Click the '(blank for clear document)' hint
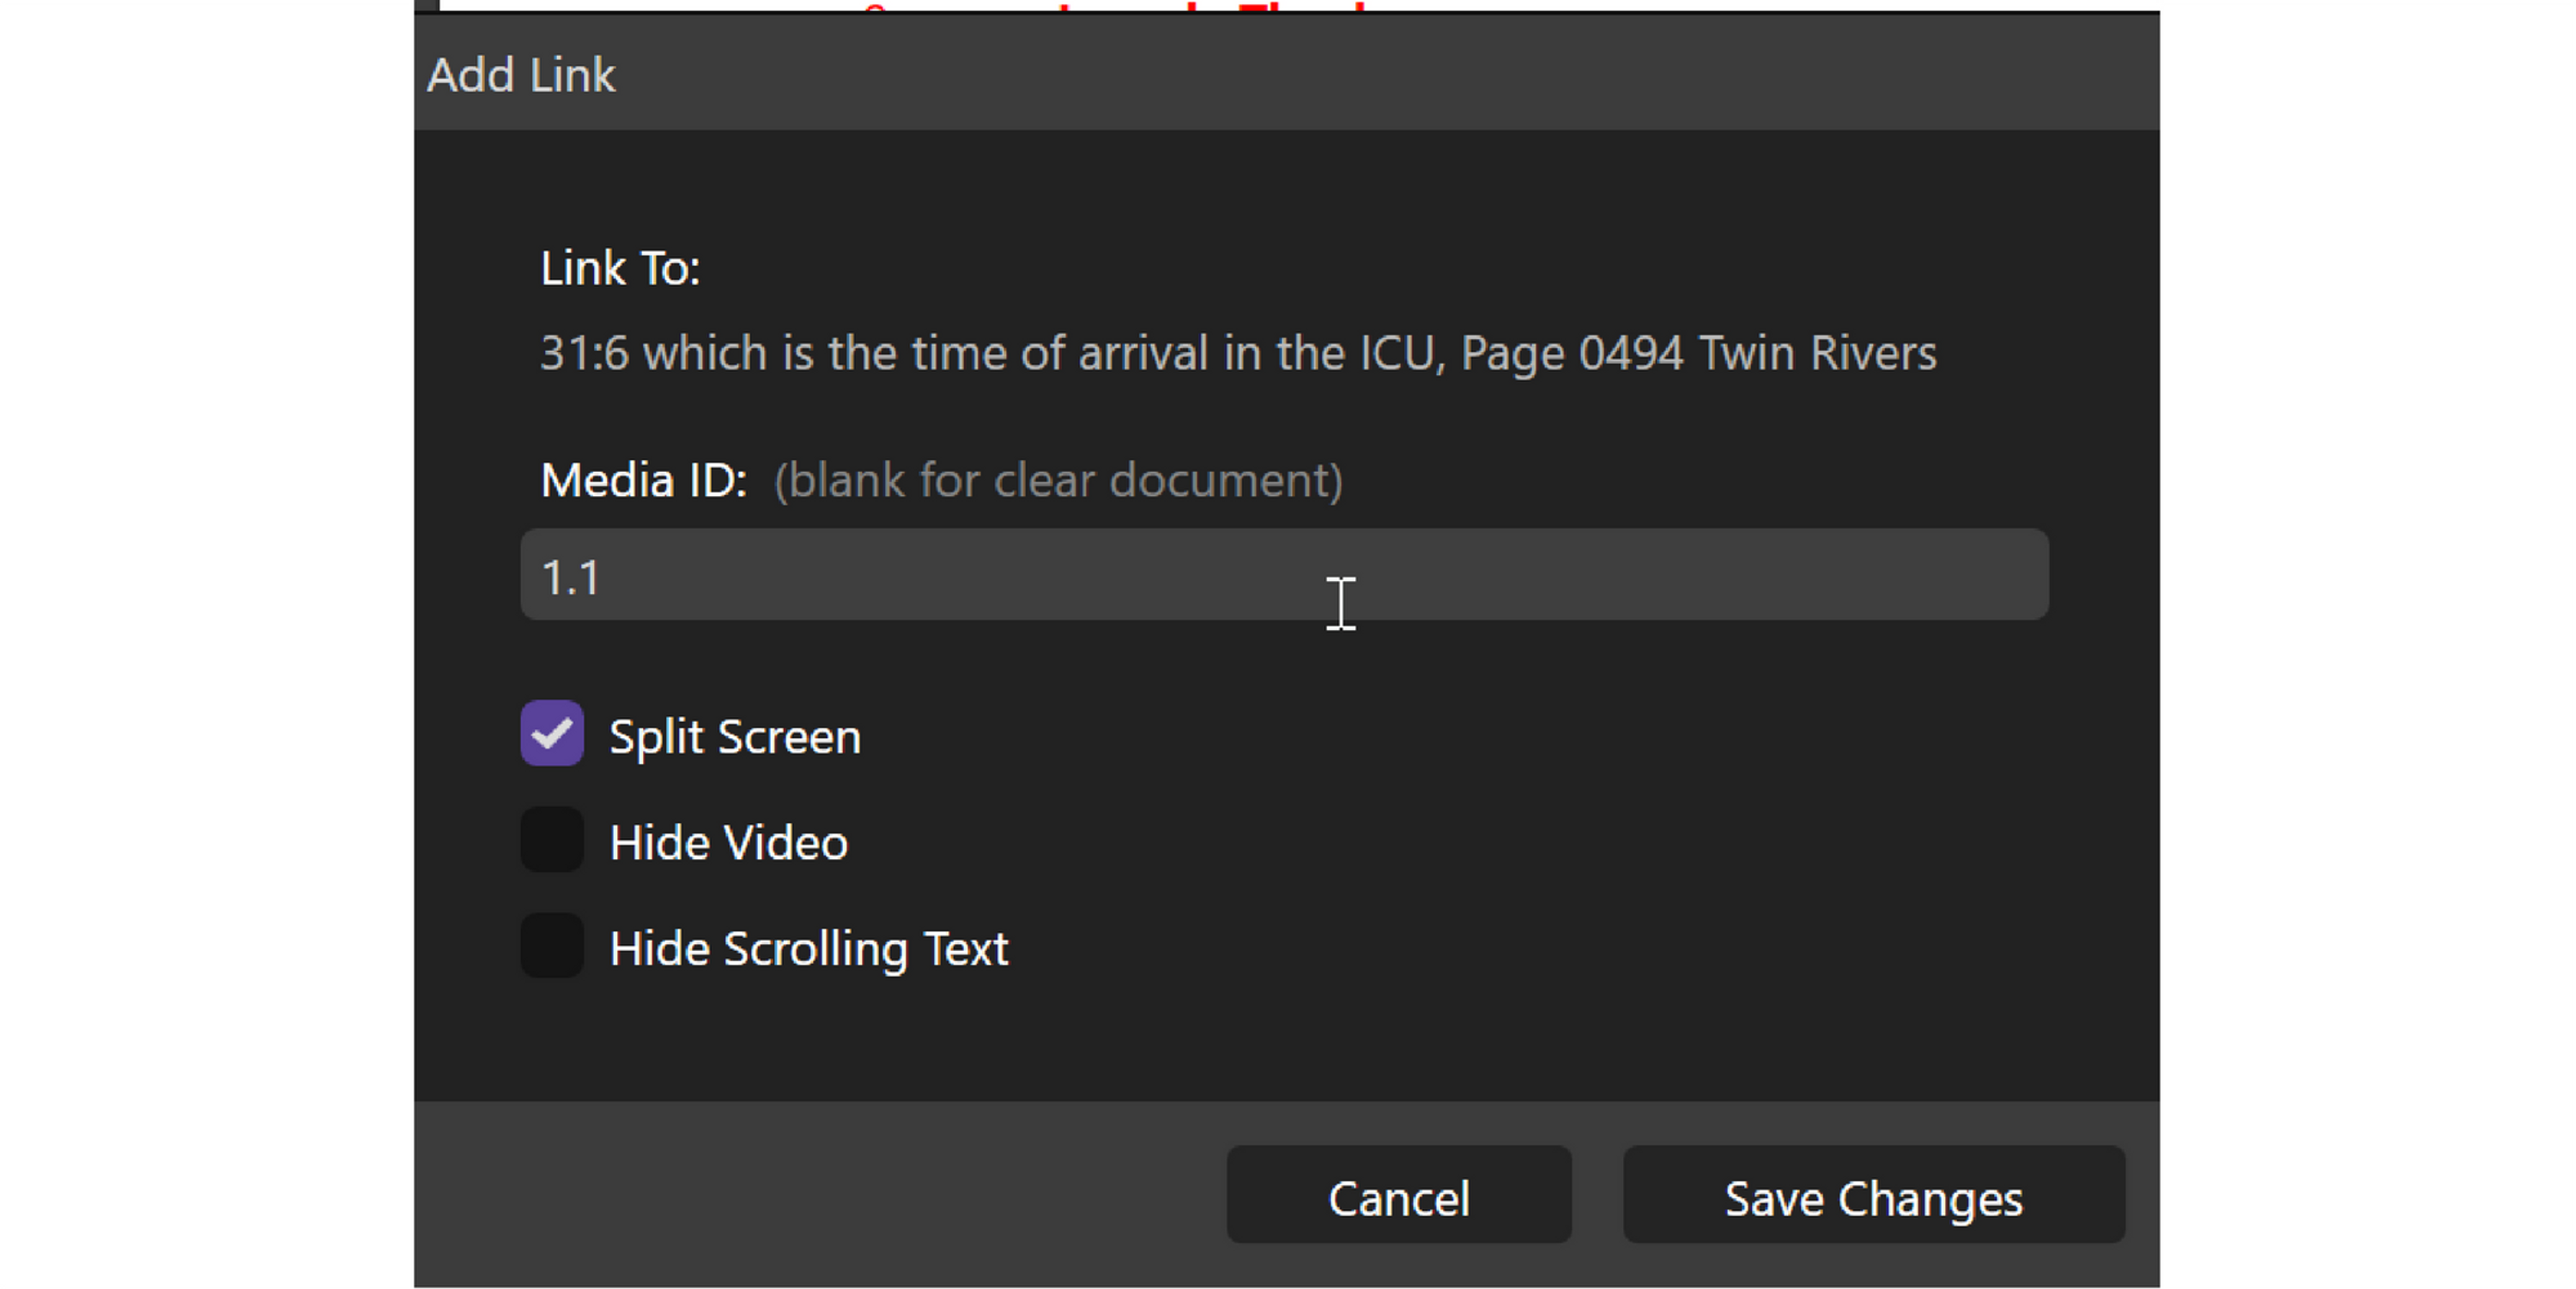The height and width of the screenshot is (1289, 2576). coord(1058,481)
